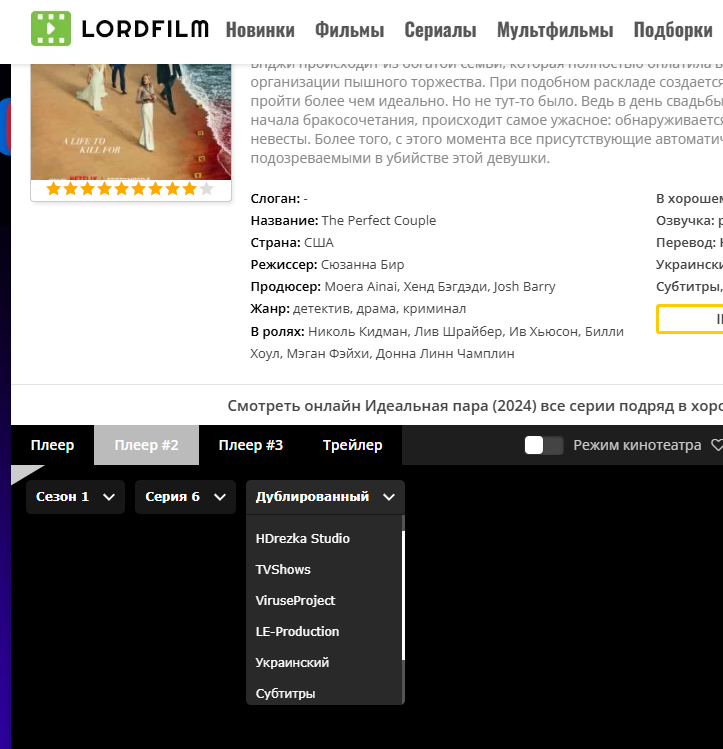
Task: Click the title The Perfect Couple
Action: pyautogui.click(x=379, y=221)
